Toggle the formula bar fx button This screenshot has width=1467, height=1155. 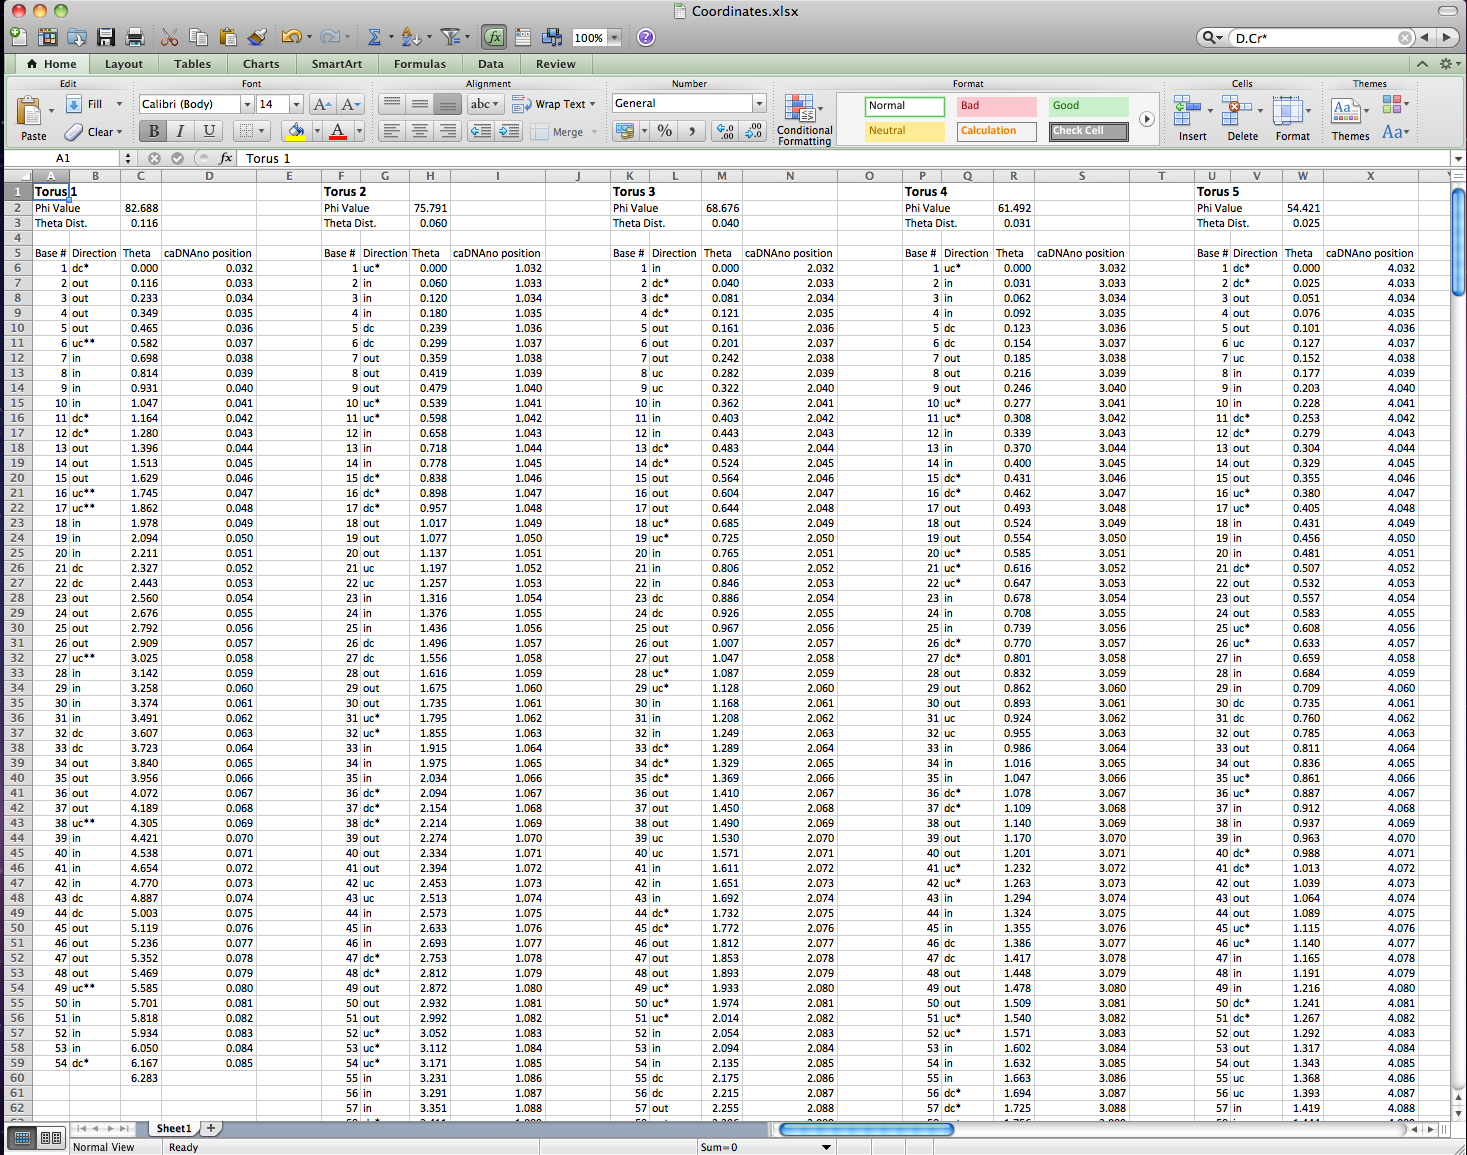pyautogui.click(x=494, y=38)
